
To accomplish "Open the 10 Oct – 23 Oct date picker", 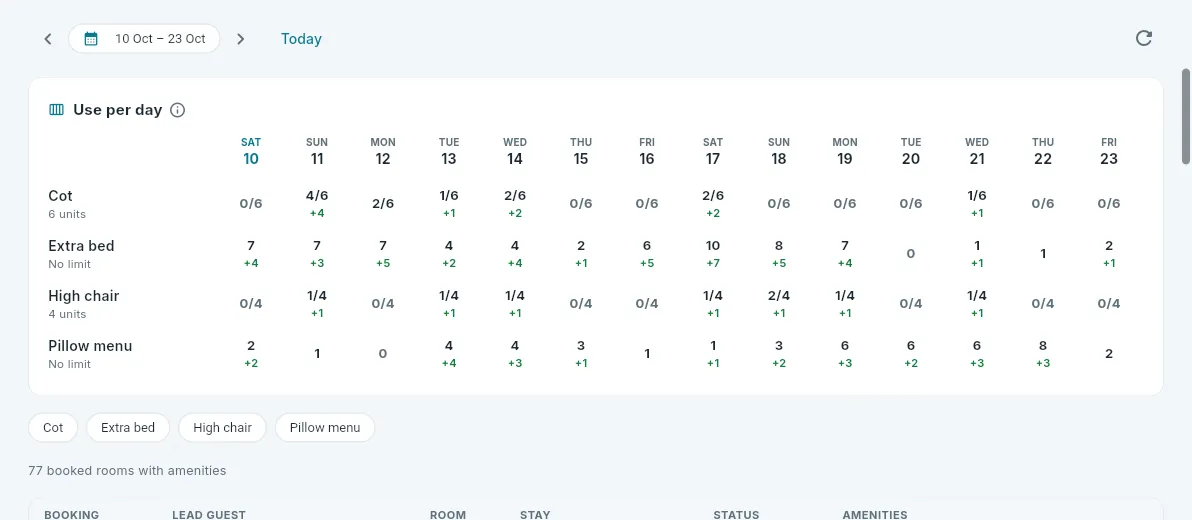I will pos(144,39).
